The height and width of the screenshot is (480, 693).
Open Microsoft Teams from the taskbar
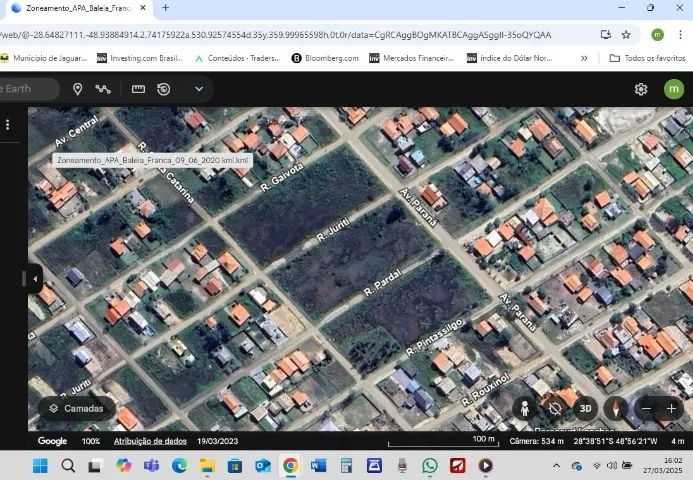click(151, 465)
